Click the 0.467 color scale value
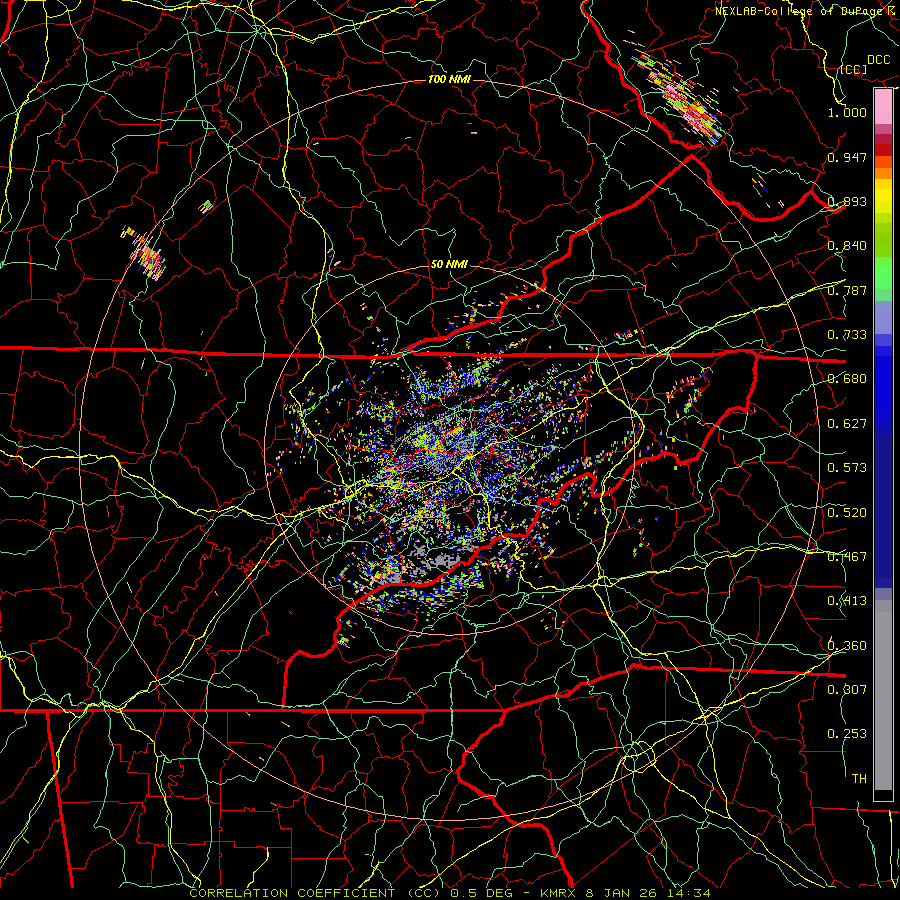Image resolution: width=900 pixels, height=900 pixels. tap(847, 557)
